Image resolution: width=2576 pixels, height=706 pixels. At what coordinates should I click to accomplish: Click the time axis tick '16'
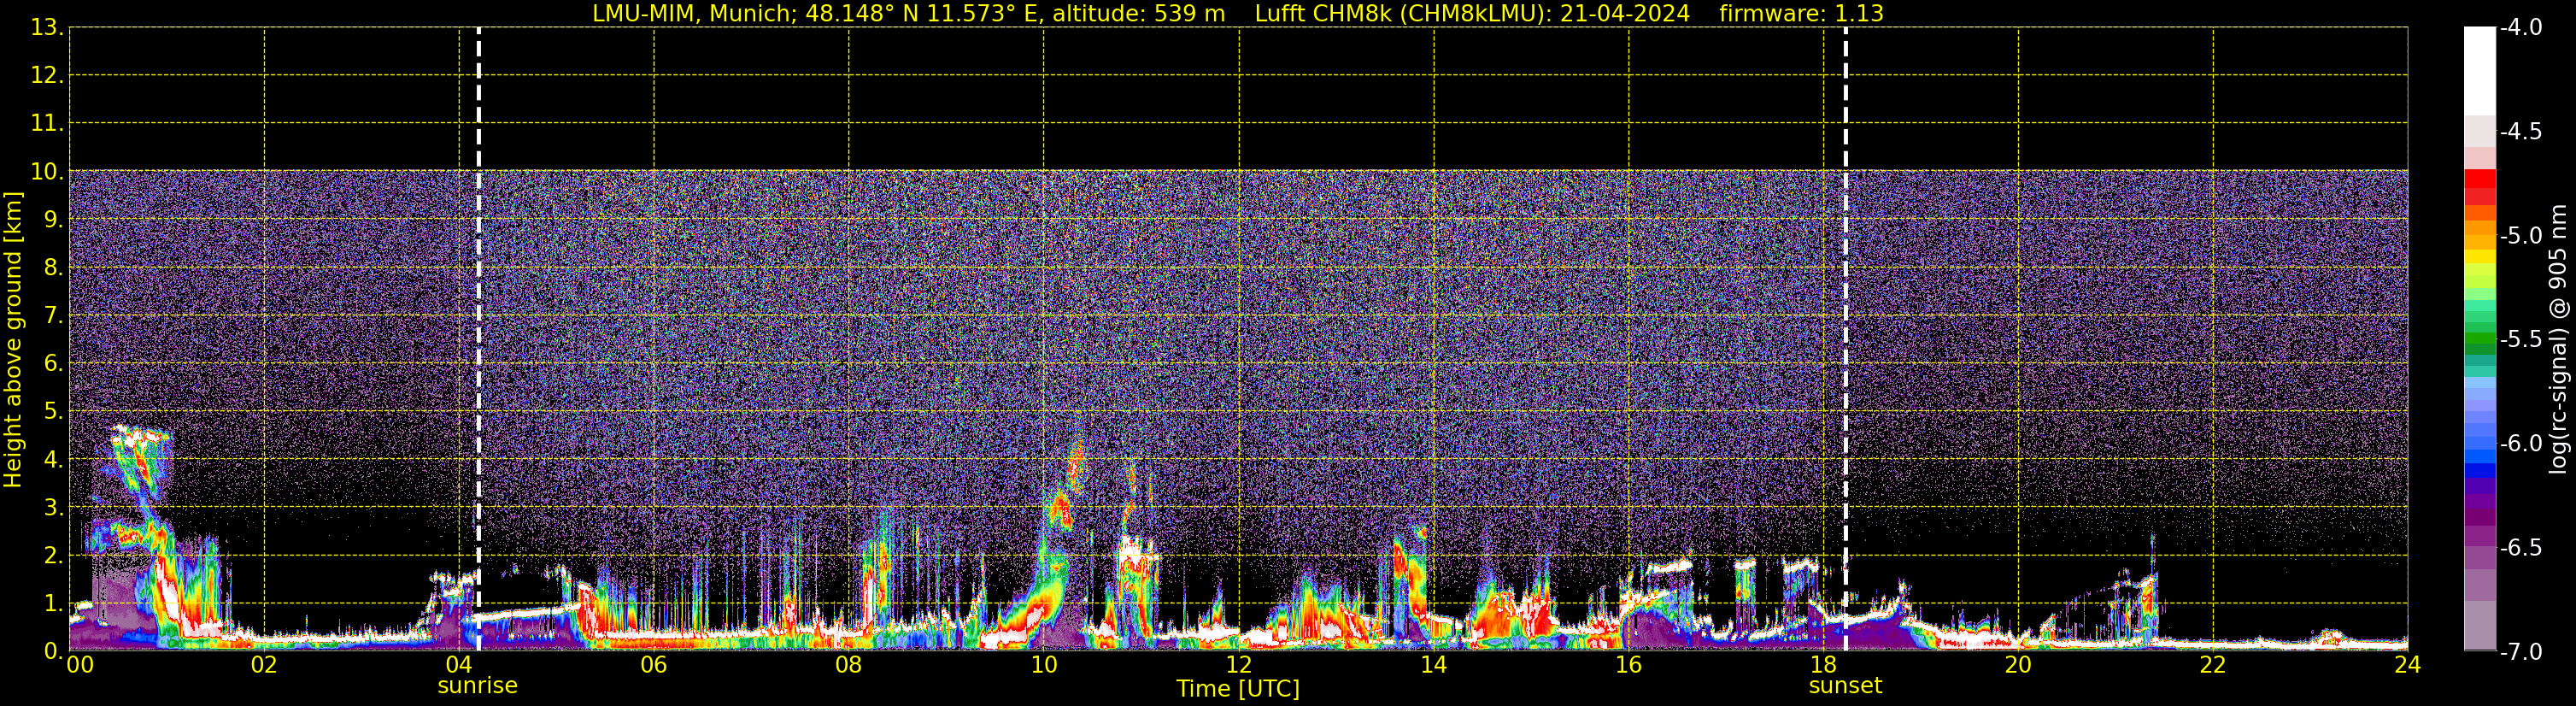[1629, 666]
